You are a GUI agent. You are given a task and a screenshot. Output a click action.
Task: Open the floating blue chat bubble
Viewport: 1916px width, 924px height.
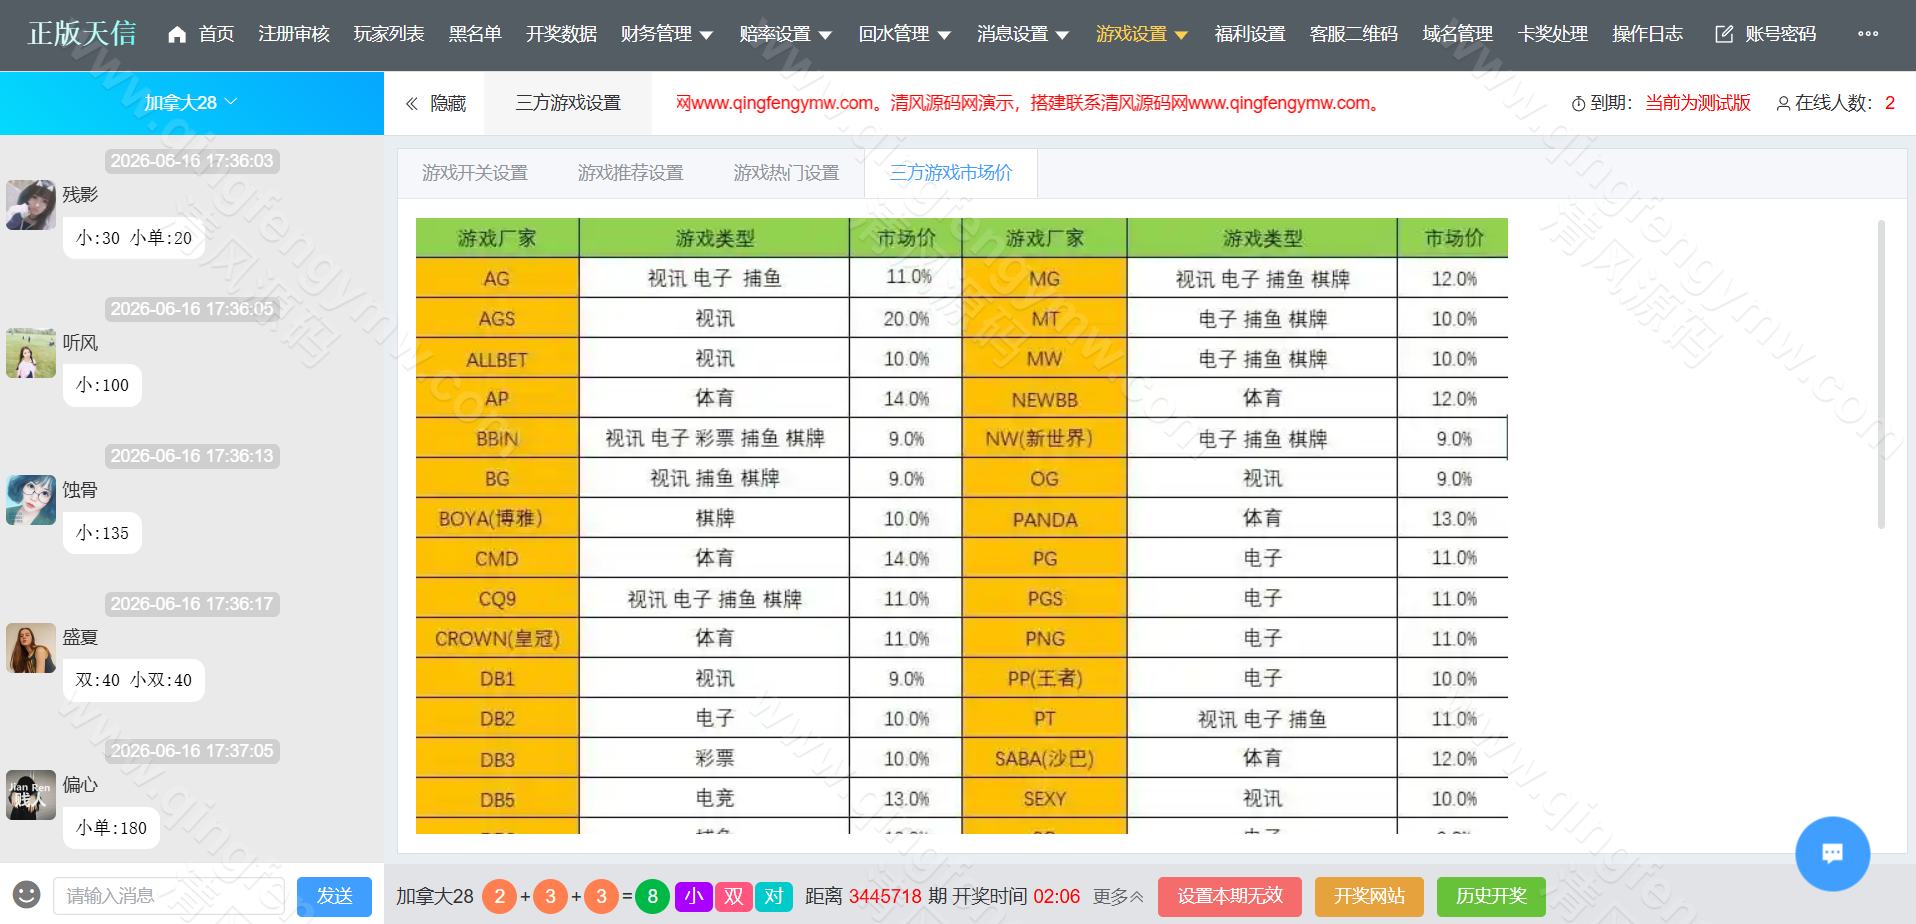(1832, 853)
